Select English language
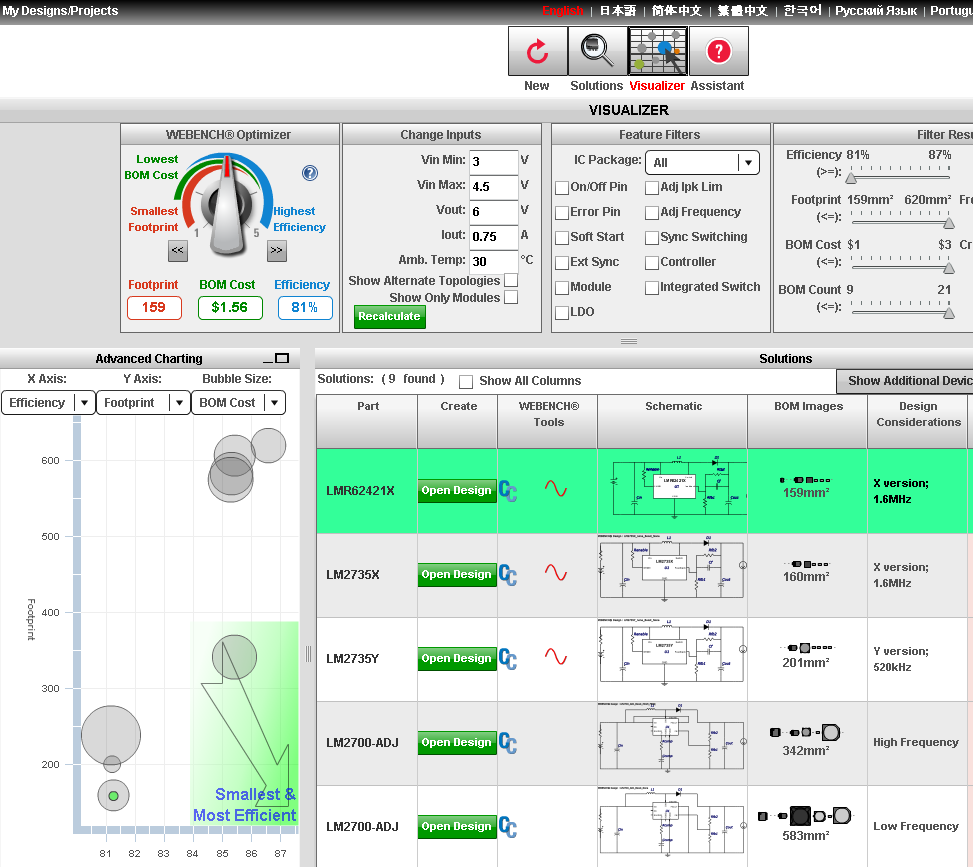973x867 pixels. 563,11
